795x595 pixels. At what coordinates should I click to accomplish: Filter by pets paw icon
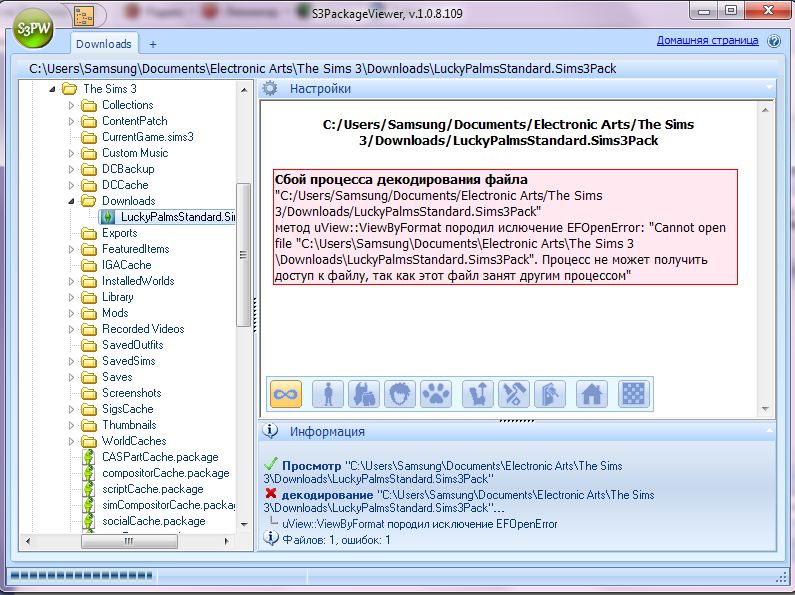[x=436, y=394]
